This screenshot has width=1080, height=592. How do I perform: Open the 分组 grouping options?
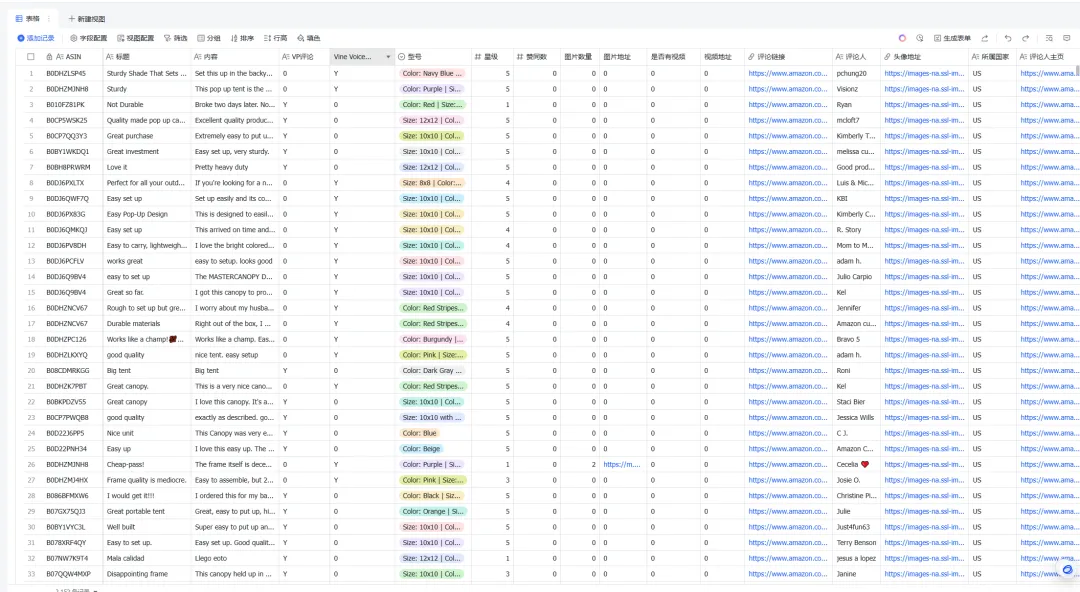pyautogui.click(x=209, y=38)
